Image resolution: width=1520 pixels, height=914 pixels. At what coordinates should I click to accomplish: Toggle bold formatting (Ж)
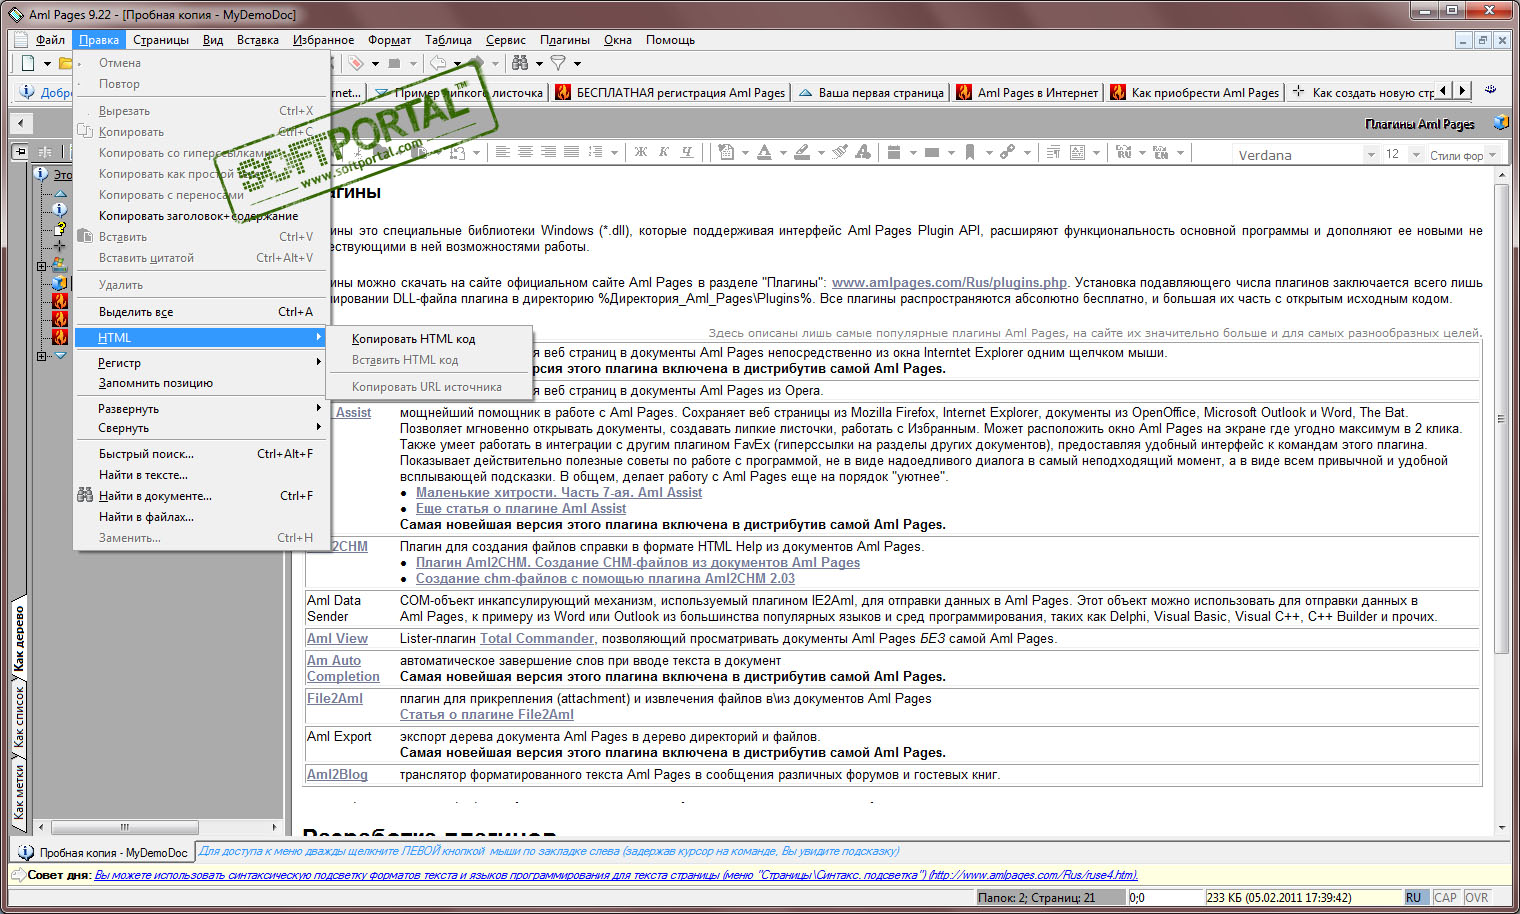pyautogui.click(x=641, y=152)
